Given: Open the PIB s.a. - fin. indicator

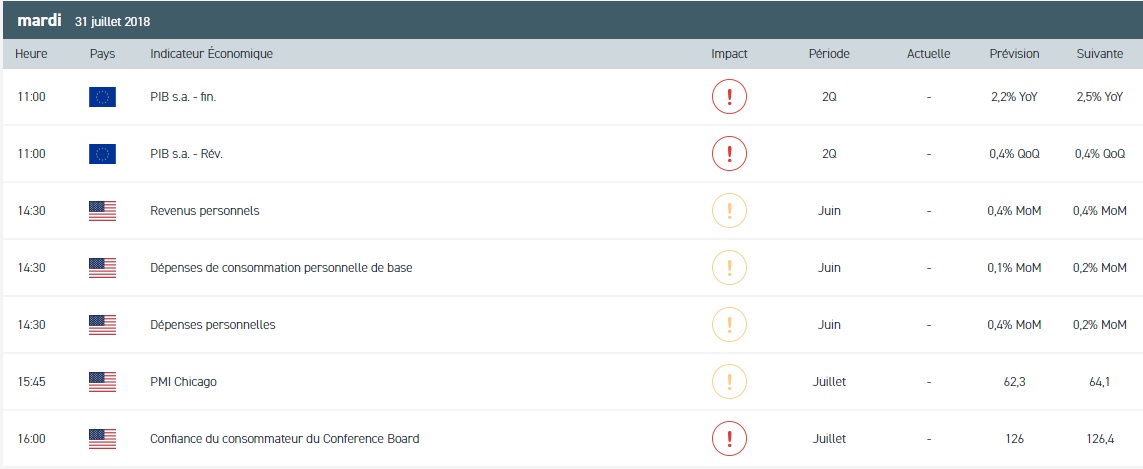Looking at the screenshot, I should [183, 97].
